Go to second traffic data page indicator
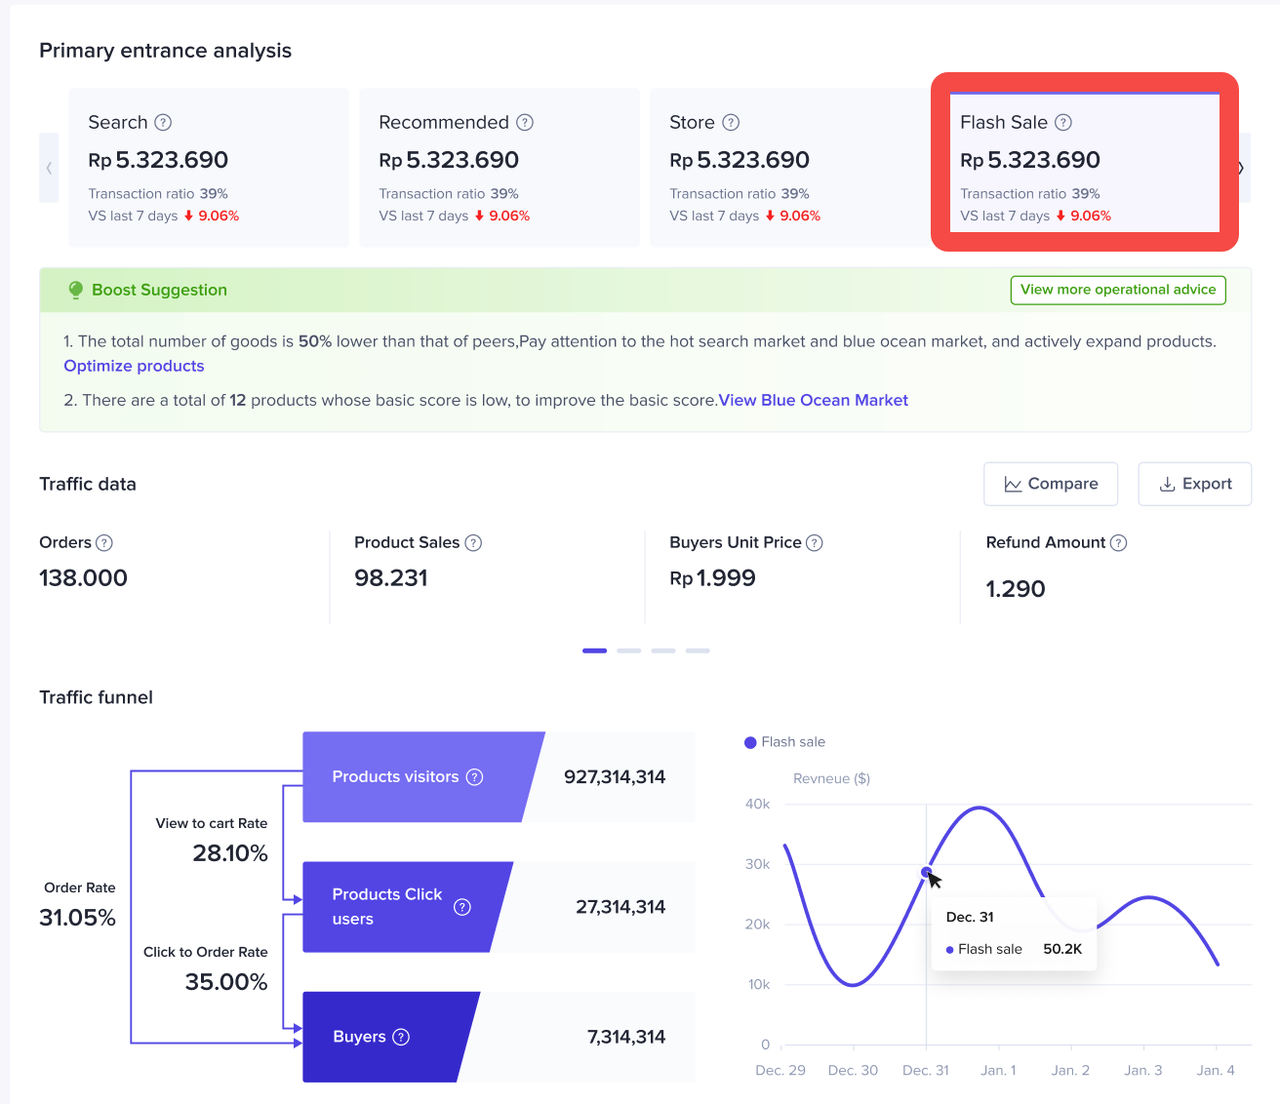The image size is (1280, 1104). coord(629,651)
